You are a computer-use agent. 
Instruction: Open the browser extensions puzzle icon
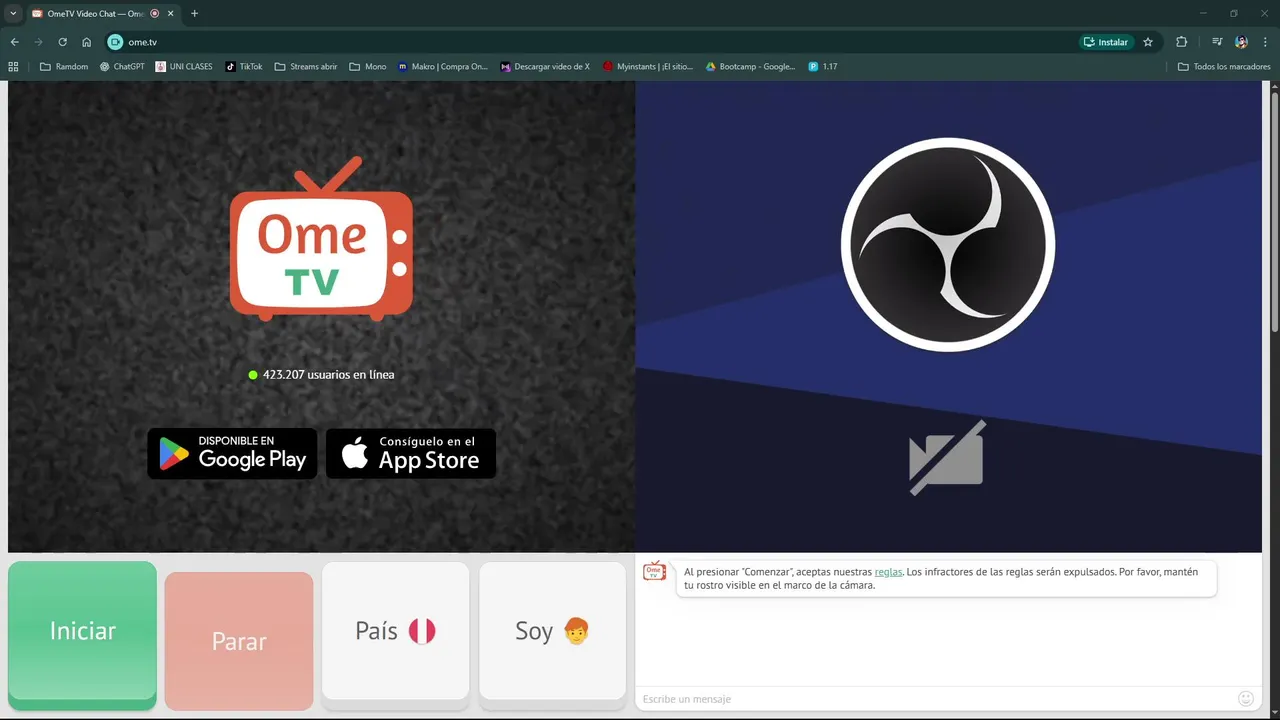click(x=1181, y=42)
